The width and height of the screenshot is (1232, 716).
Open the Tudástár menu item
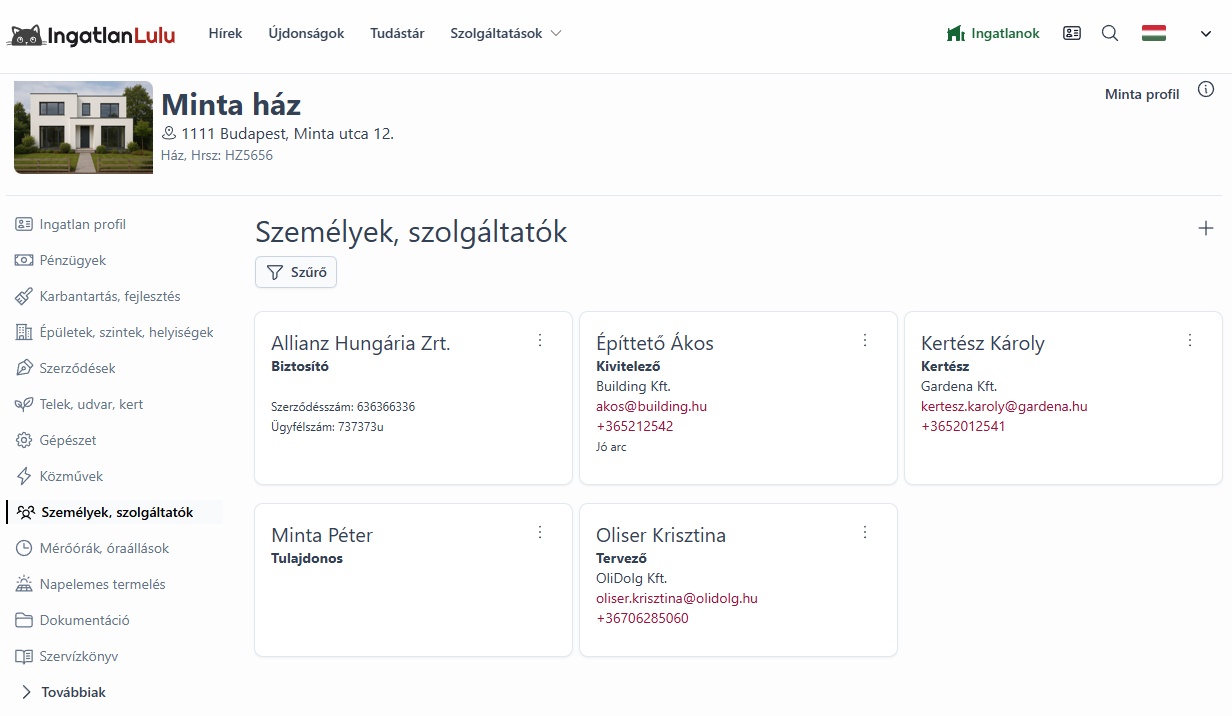pos(397,33)
